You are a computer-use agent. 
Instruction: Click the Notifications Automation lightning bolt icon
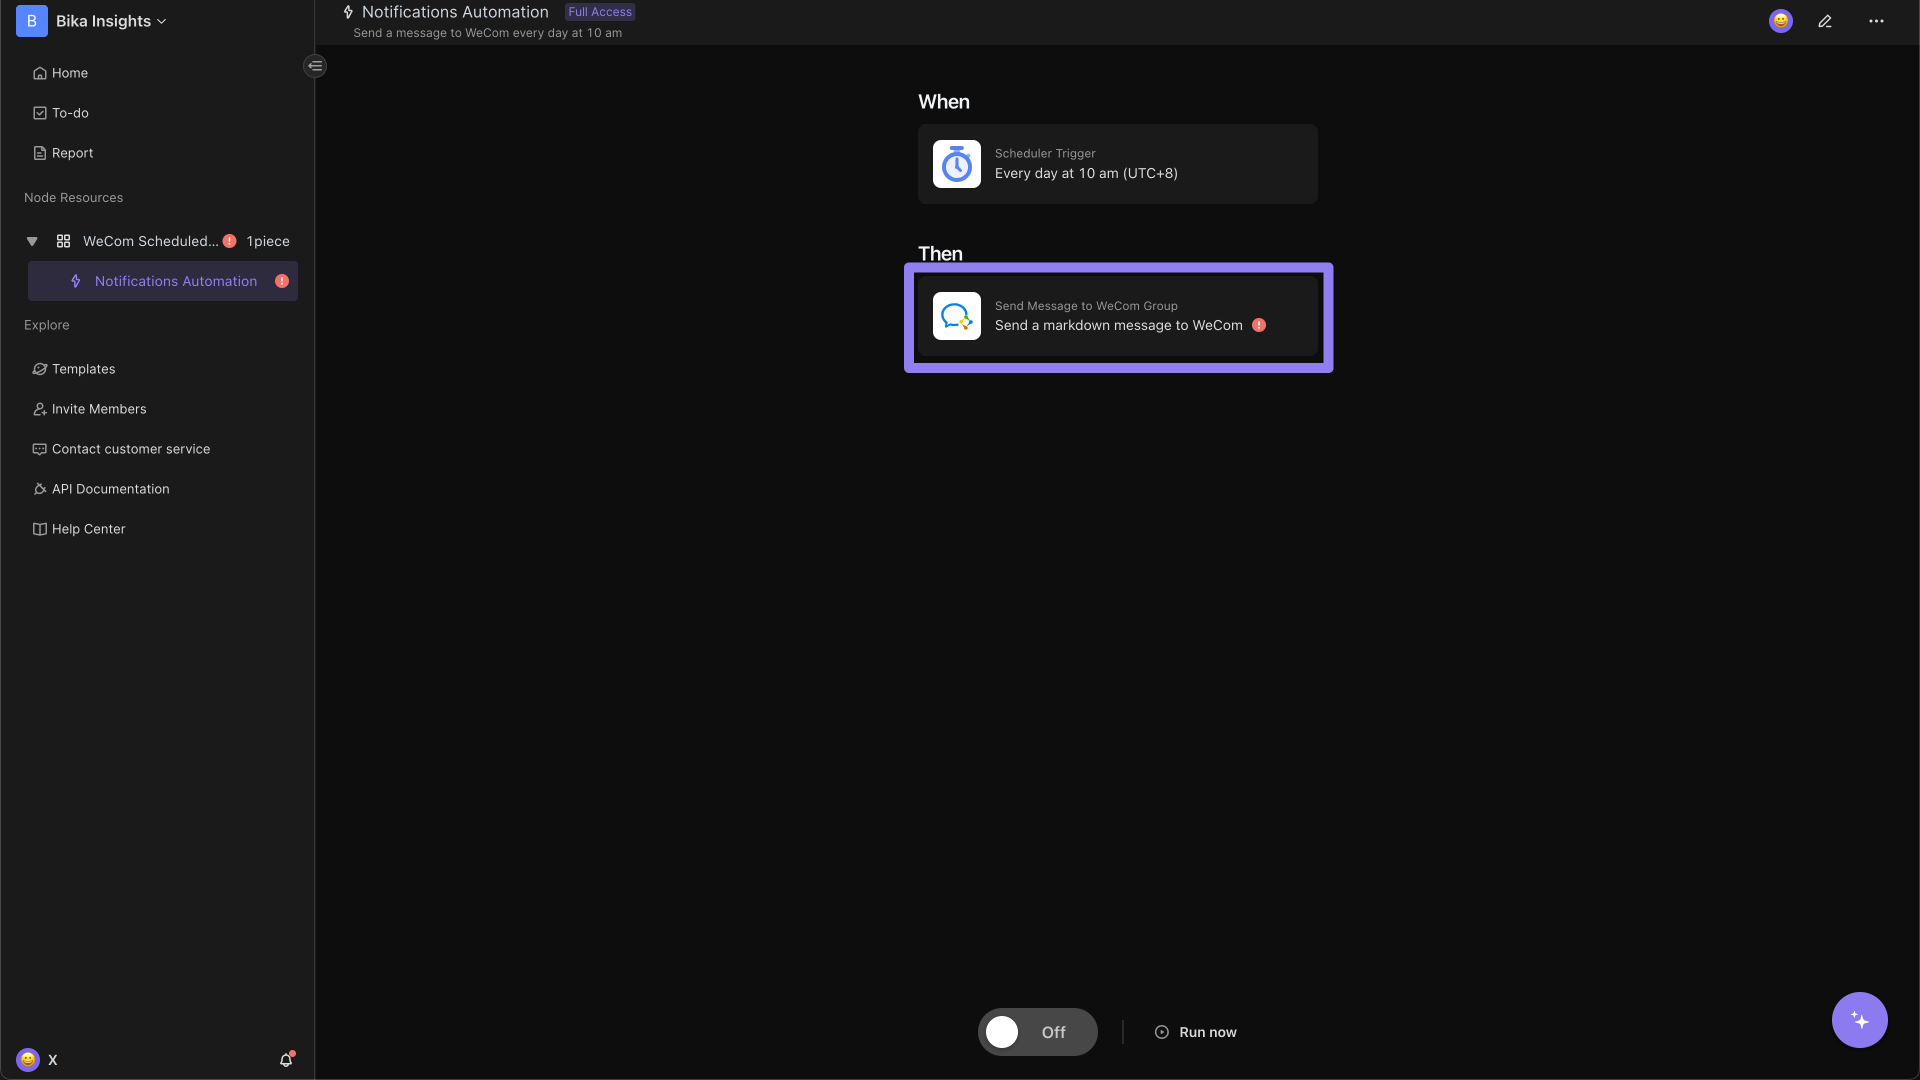(x=75, y=281)
